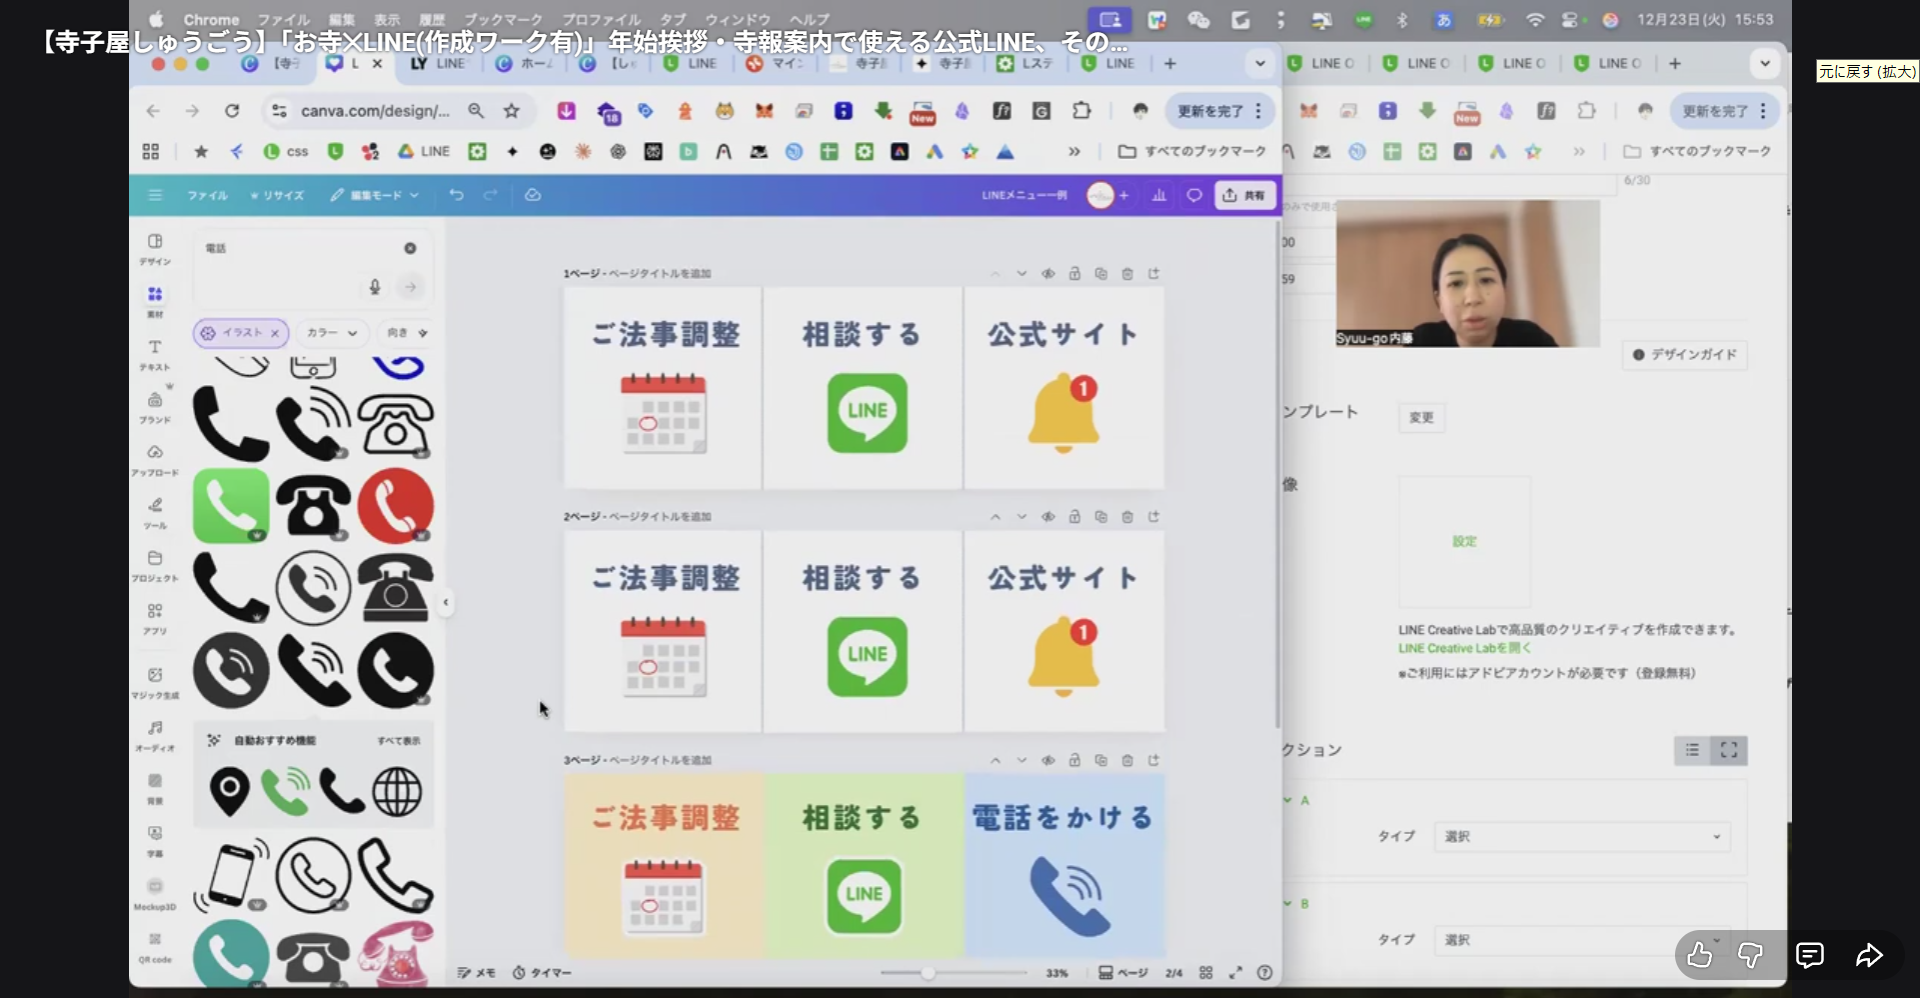Viewport: 1920px width, 998px height.
Task: Open the ファイル menu in Canva
Action: [x=207, y=195]
